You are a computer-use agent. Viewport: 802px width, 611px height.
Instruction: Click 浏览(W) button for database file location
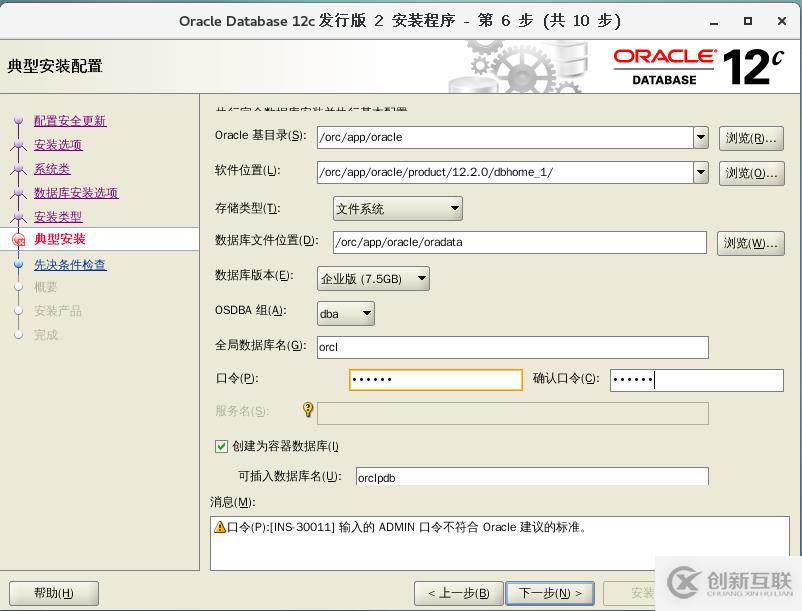pos(750,243)
